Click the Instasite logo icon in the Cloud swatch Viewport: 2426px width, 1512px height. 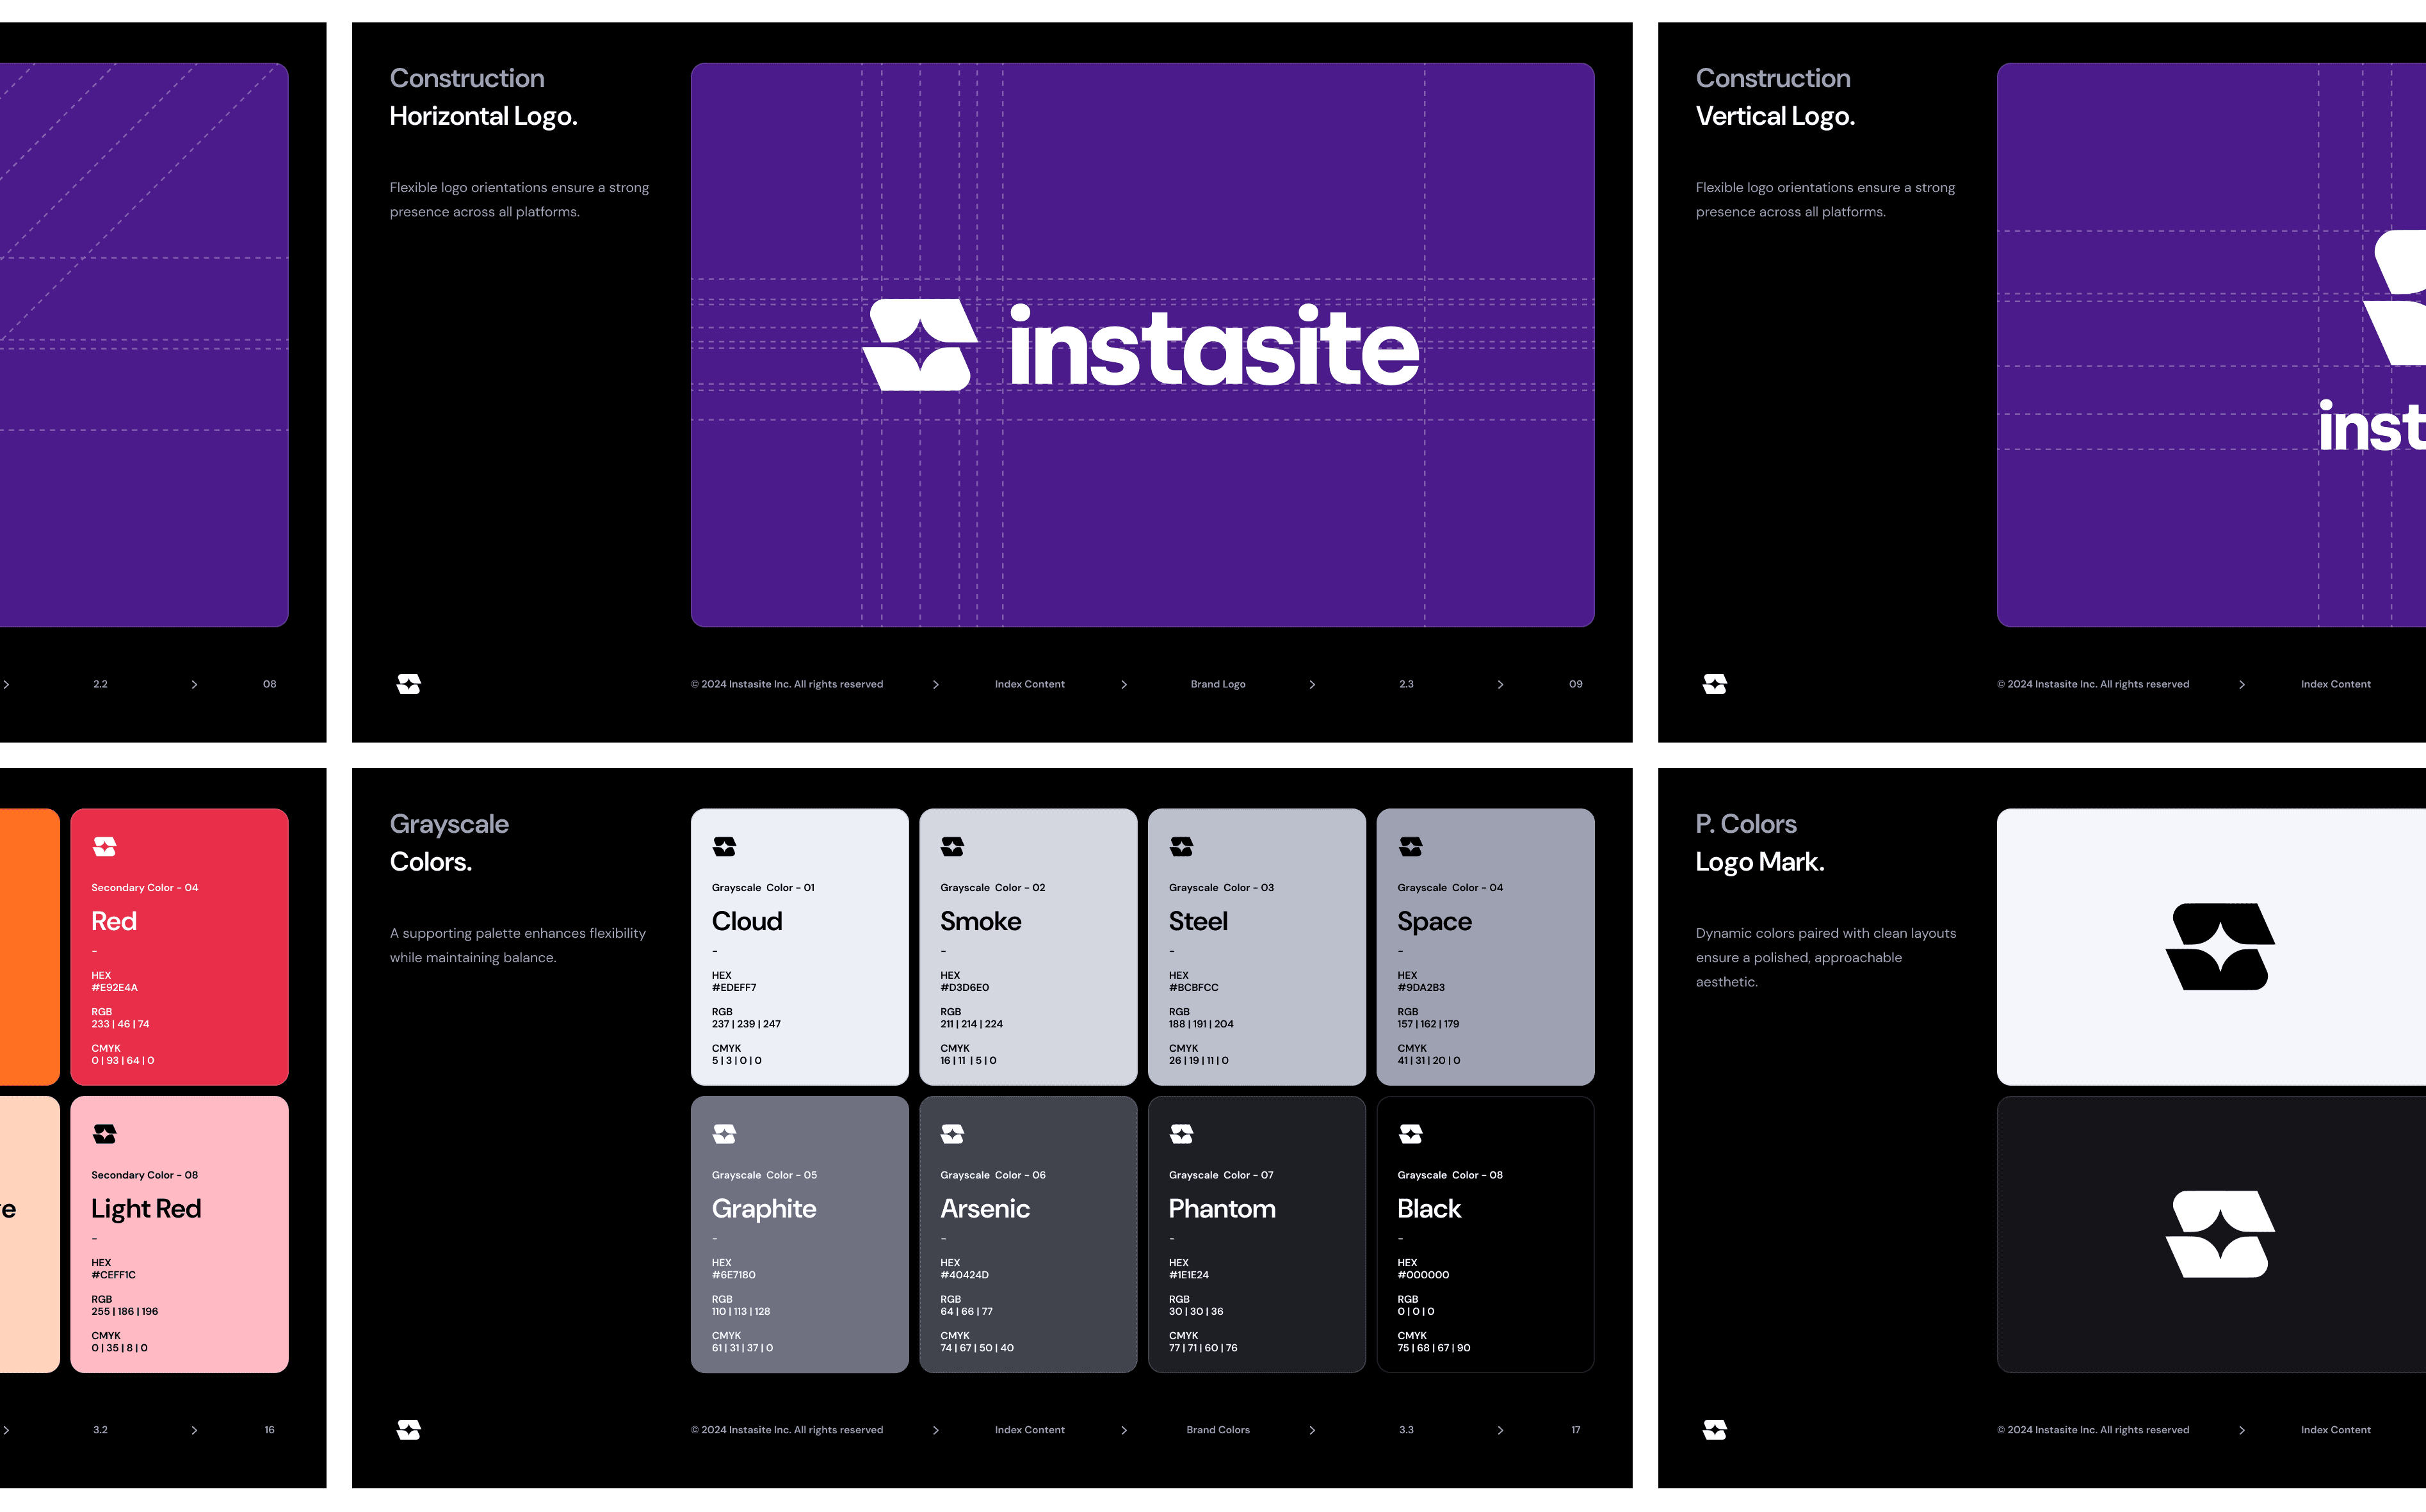[724, 847]
